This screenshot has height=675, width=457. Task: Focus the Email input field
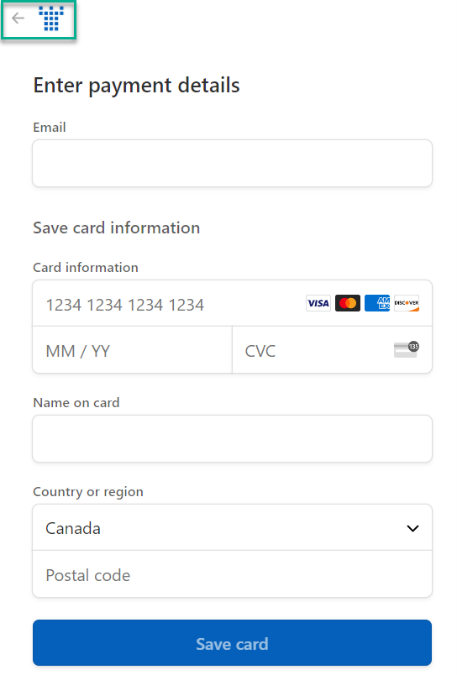coord(232,163)
